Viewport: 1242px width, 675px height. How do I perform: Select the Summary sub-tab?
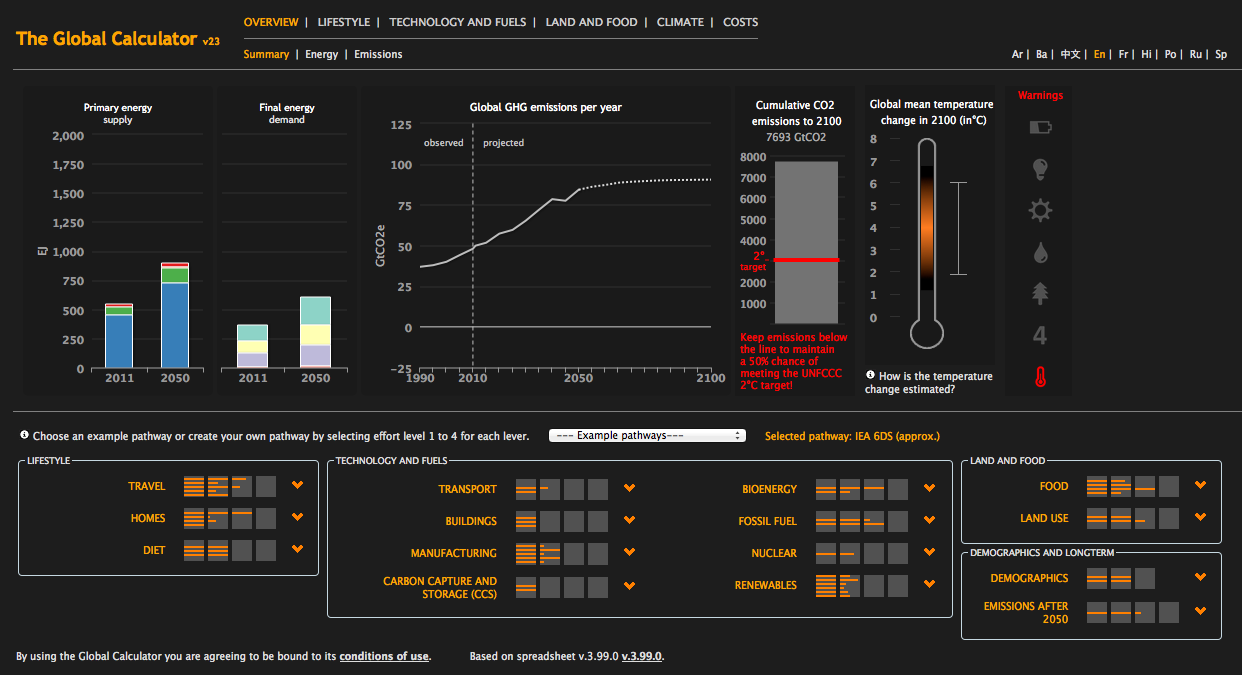[266, 55]
